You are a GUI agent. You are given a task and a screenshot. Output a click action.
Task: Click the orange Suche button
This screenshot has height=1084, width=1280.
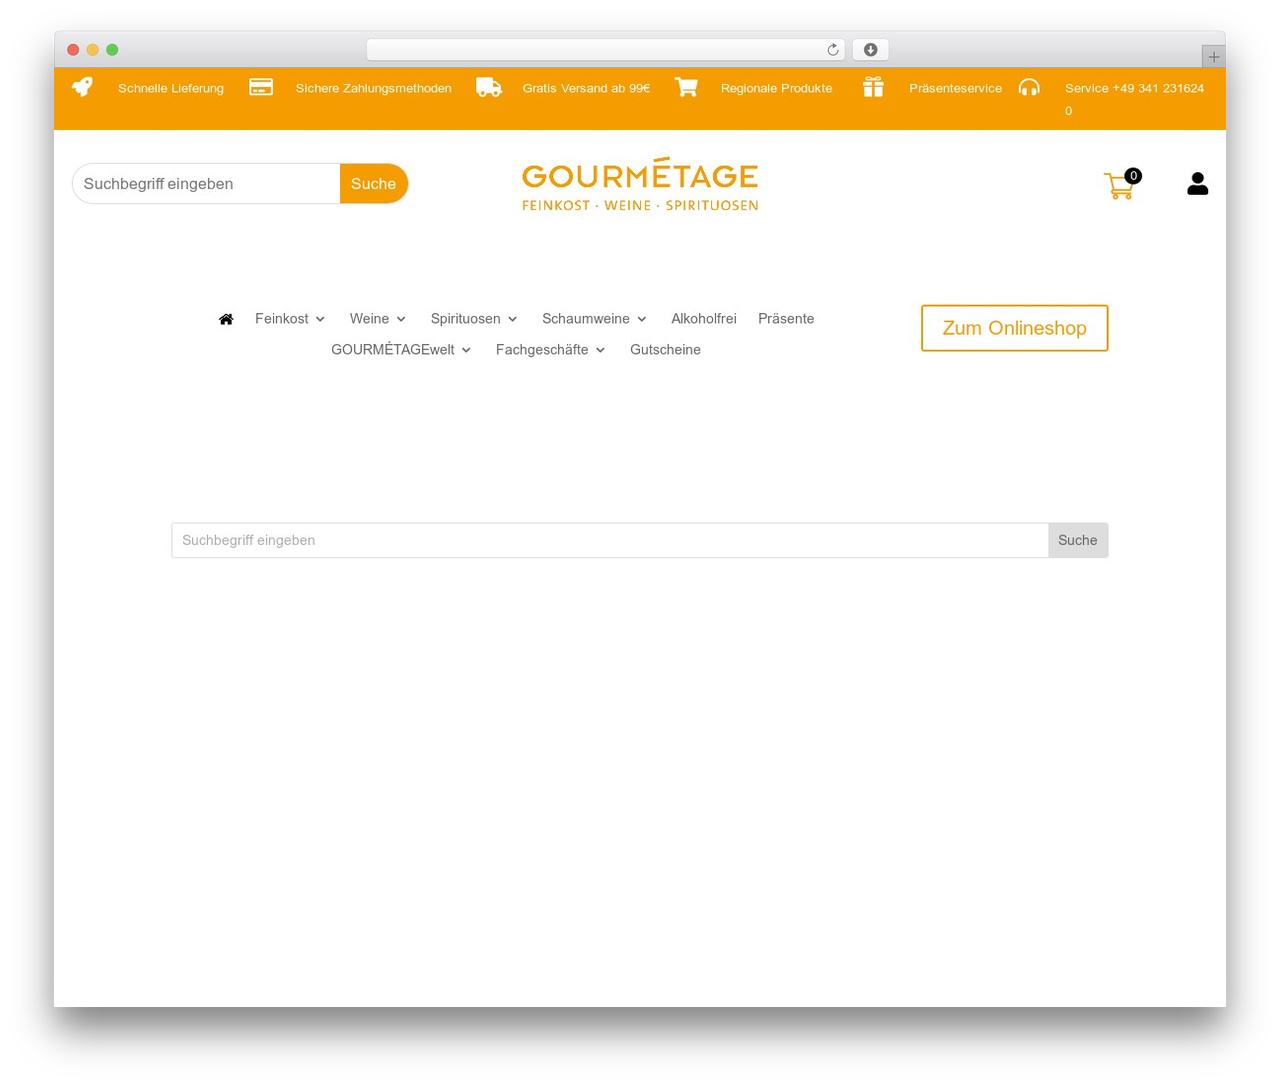pyautogui.click(x=374, y=184)
